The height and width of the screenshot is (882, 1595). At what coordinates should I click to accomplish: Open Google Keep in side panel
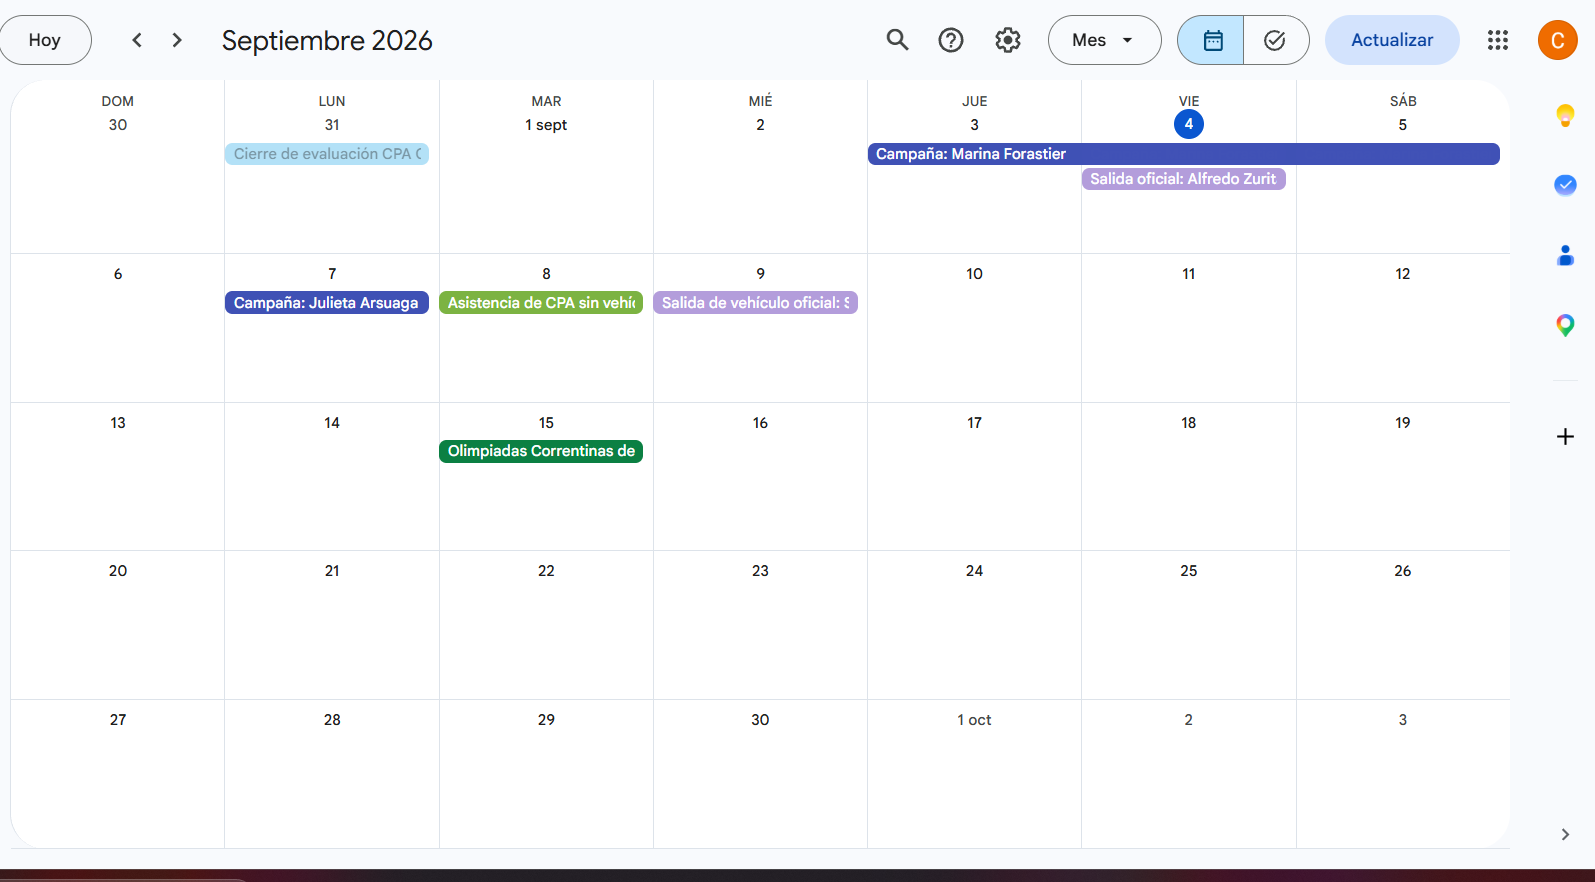click(1566, 116)
